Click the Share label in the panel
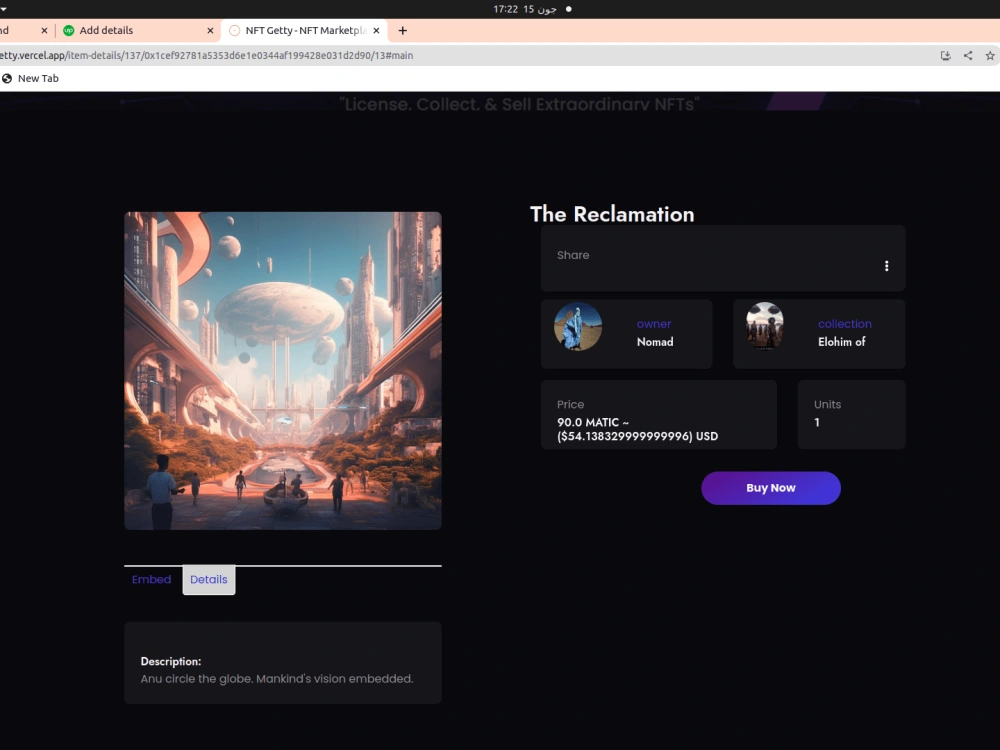The image size is (1000, 750). pos(572,255)
